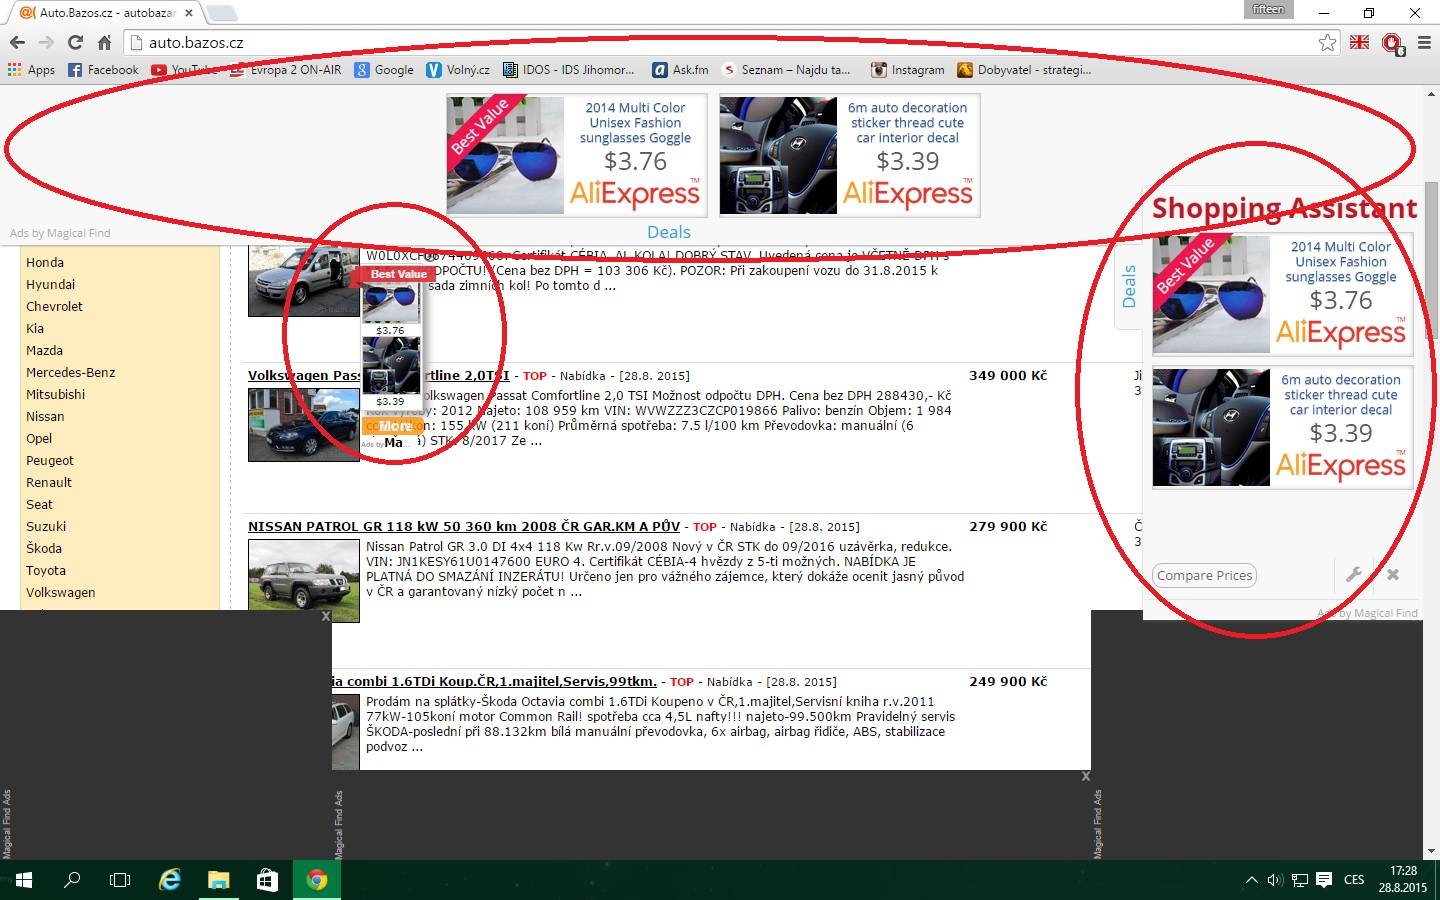Select Honda in the brand list
Image resolution: width=1440 pixels, height=900 pixels.
(45, 262)
